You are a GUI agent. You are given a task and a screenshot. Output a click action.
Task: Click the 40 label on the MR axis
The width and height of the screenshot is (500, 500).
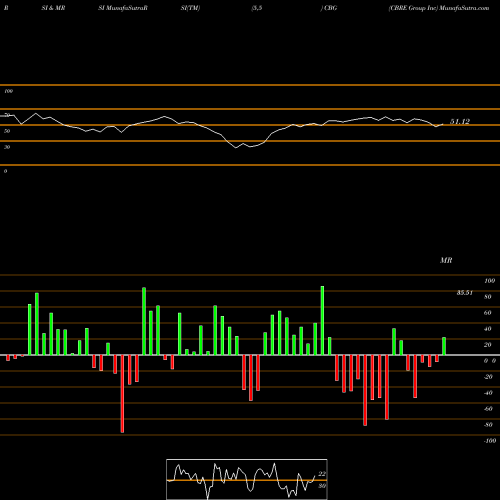tap(488, 329)
